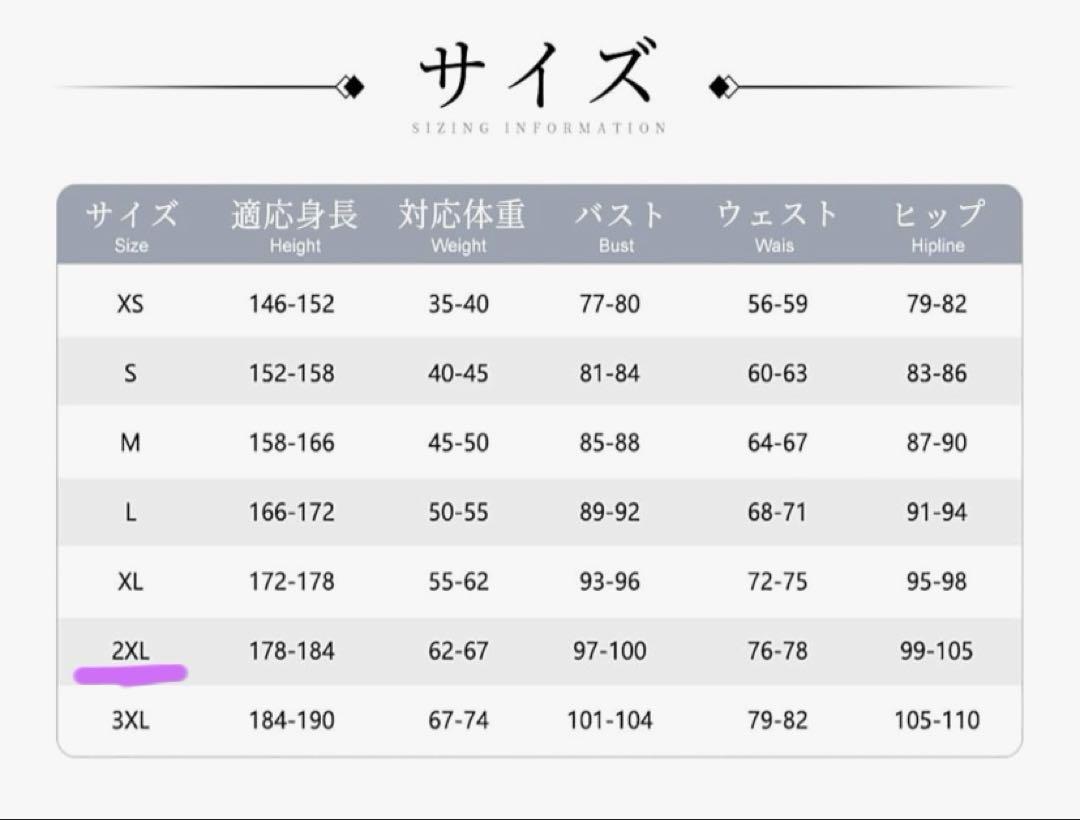Click the 99-105 hipline value

(x=937, y=651)
